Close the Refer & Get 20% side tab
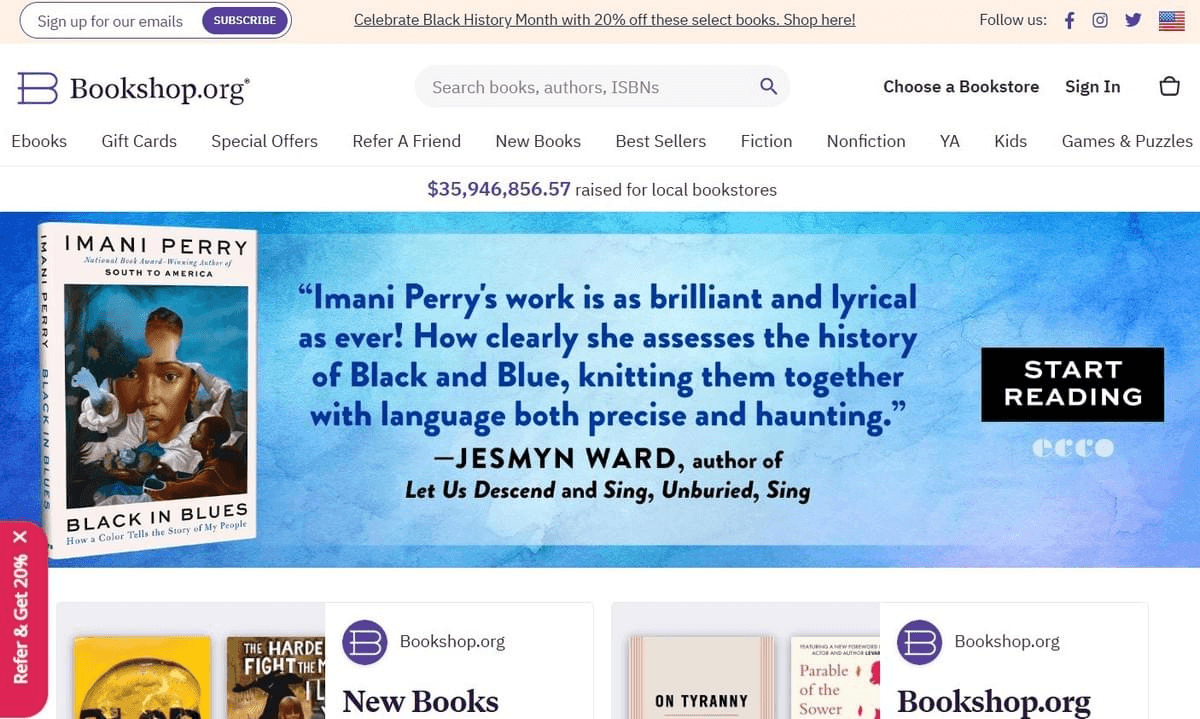The height and width of the screenshot is (719, 1200). (20, 537)
